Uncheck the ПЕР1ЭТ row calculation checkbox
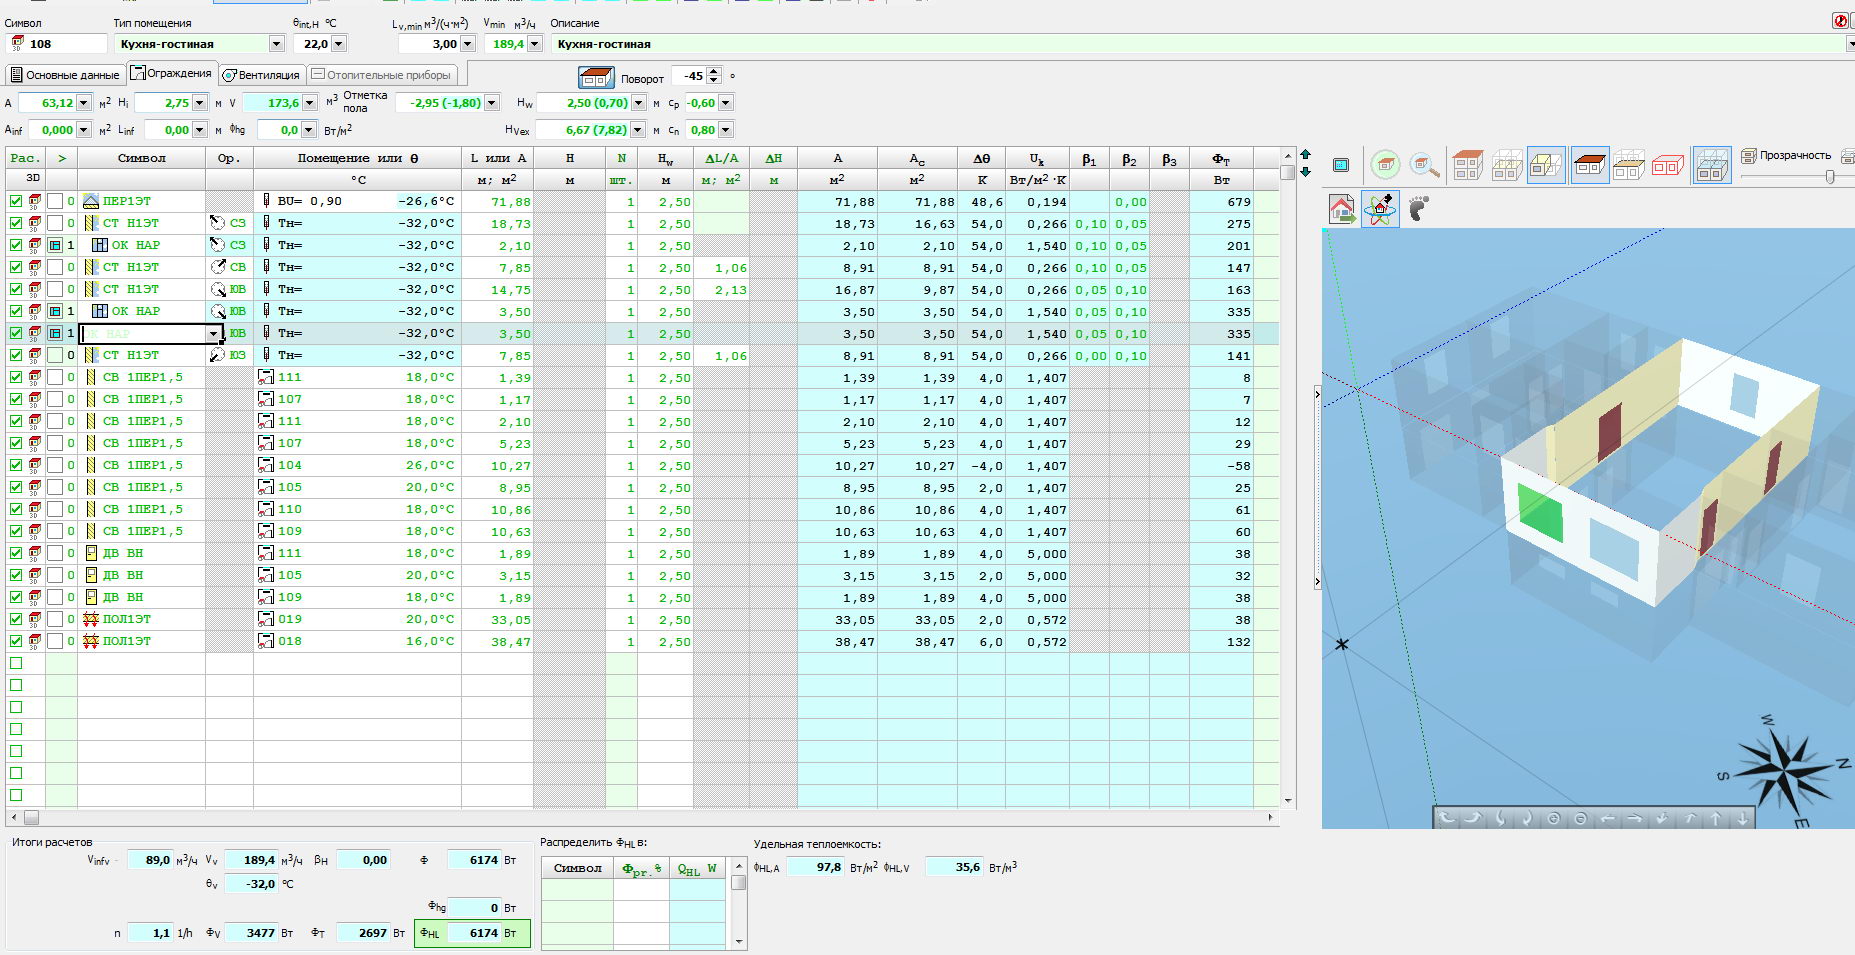Screen dimensions: 1855x955 (x=16, y=201)
